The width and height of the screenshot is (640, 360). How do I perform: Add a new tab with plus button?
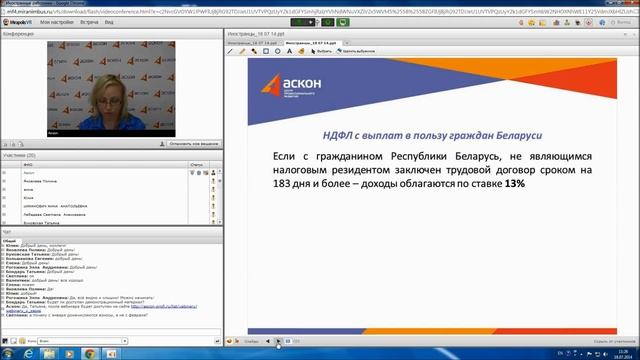[x=347, y=43]
